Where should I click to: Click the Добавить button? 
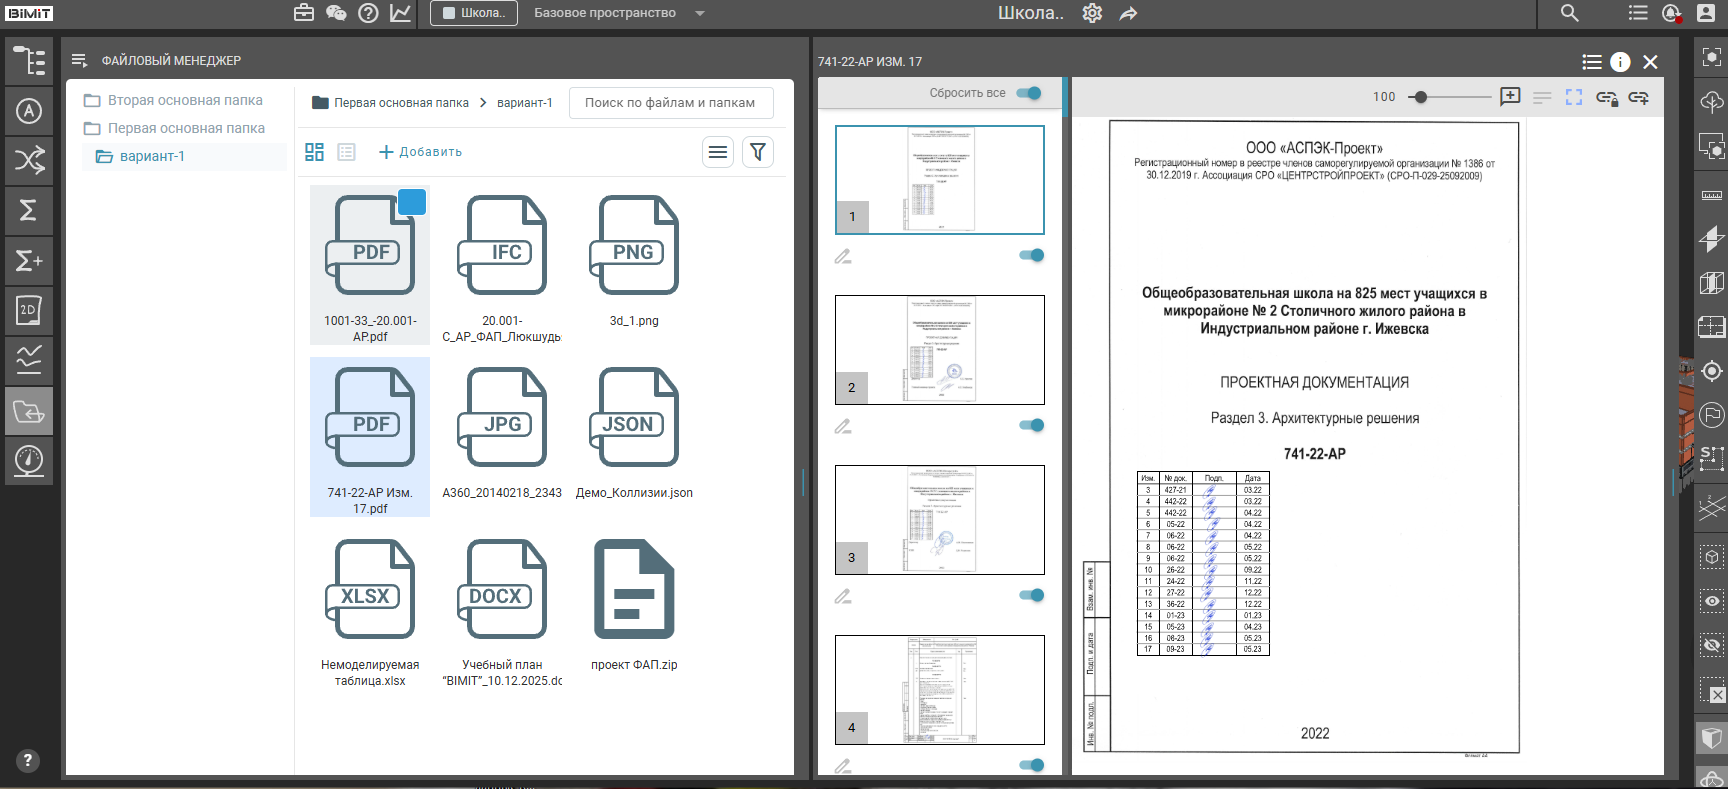pyautogui.click(x=420, y=152)
